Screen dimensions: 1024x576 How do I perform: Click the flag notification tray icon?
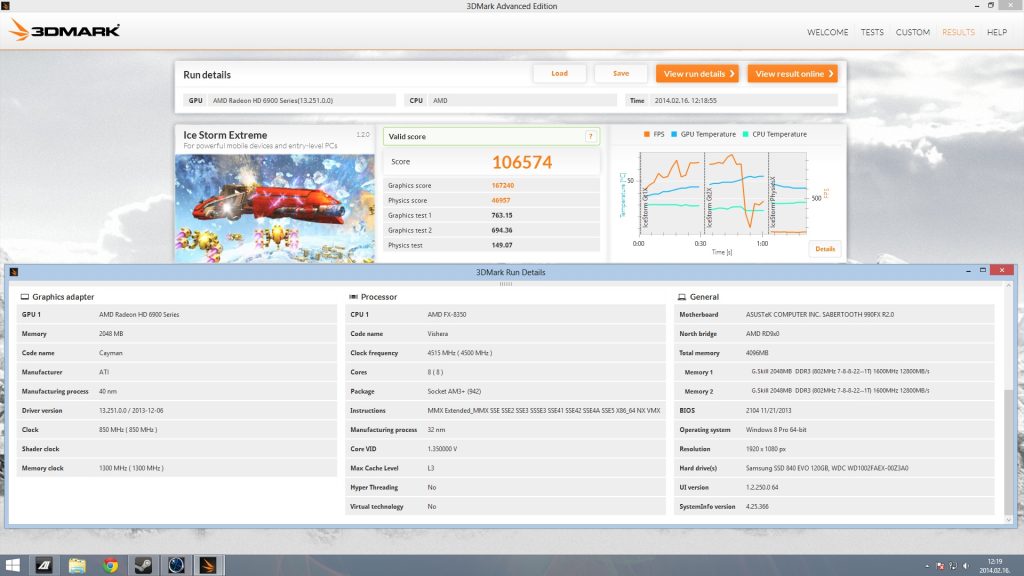tap(940, 566)
